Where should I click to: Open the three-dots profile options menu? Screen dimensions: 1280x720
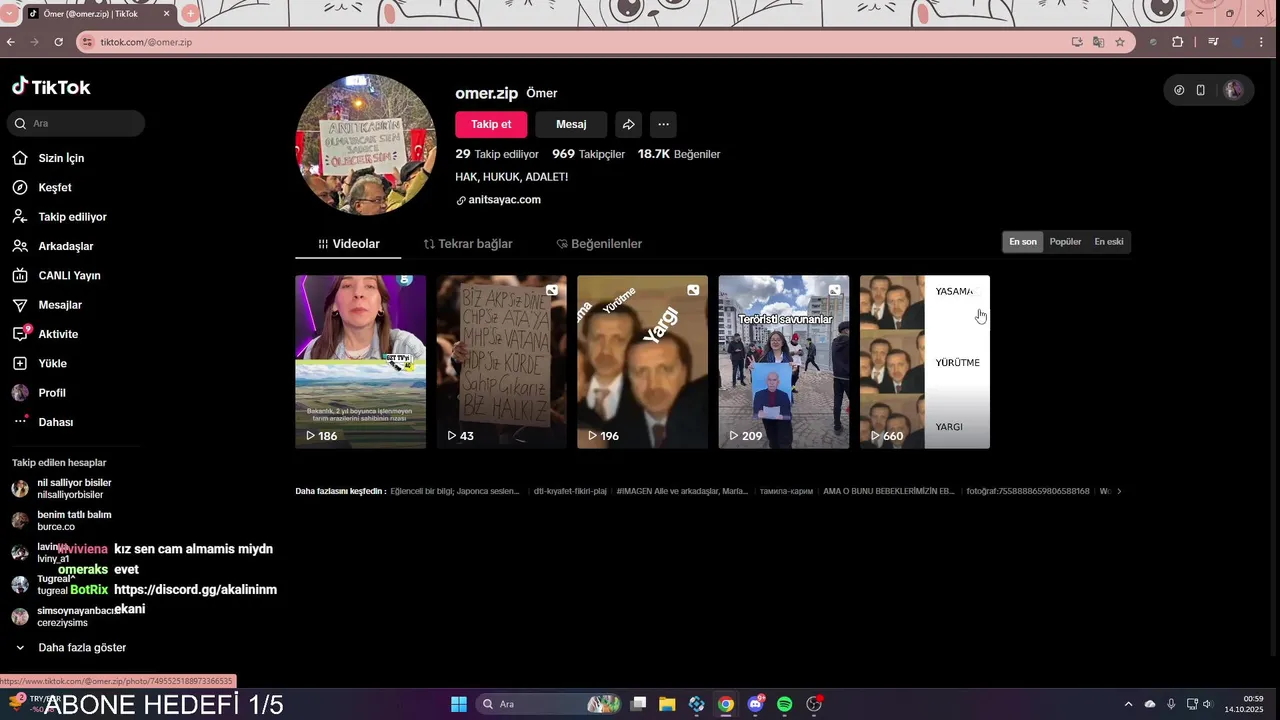pyautogui.click(x=663, y=124)
